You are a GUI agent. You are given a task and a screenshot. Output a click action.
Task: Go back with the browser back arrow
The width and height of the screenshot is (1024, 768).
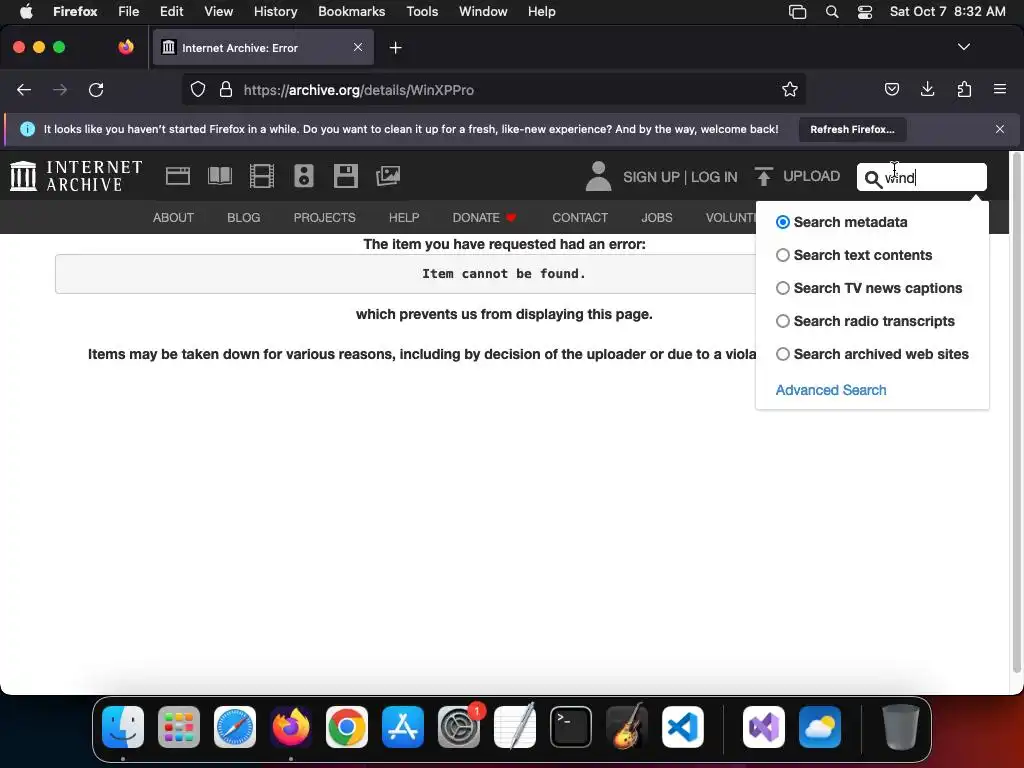[24, 89]
